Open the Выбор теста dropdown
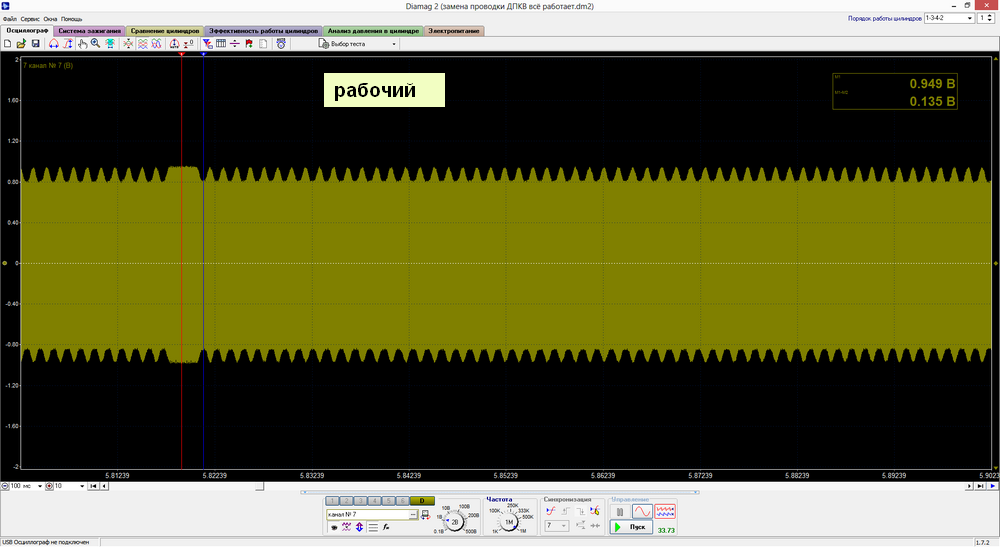Viewport: 1000px width, 547px height. click(358, 44)
